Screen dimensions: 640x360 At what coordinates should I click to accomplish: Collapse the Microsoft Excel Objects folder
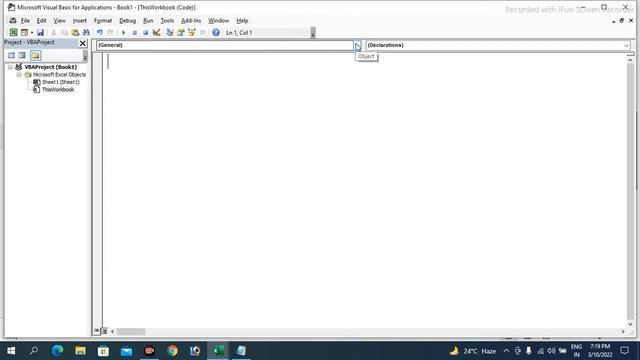[19, 75]
